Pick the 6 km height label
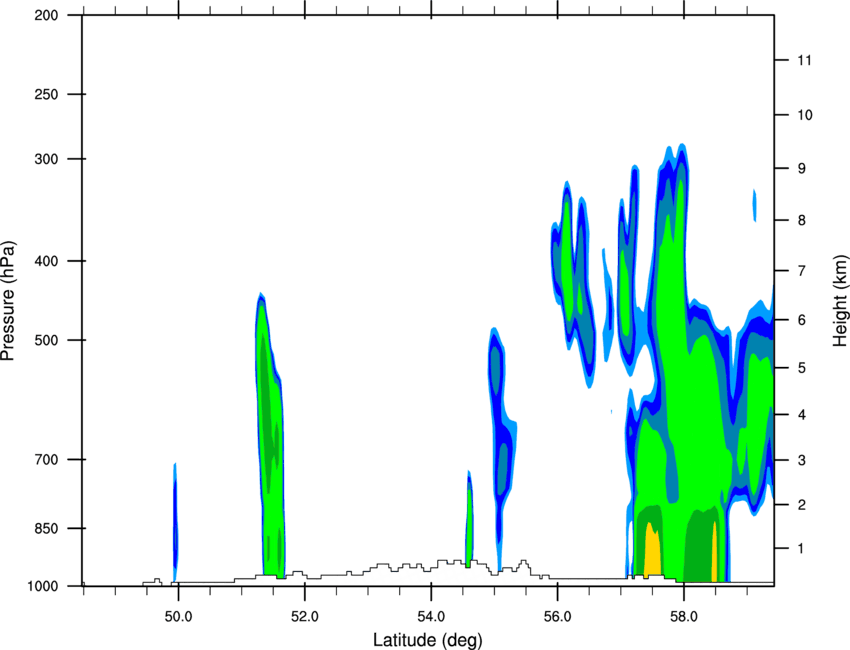850x650 pixels. tap(801, 320)
